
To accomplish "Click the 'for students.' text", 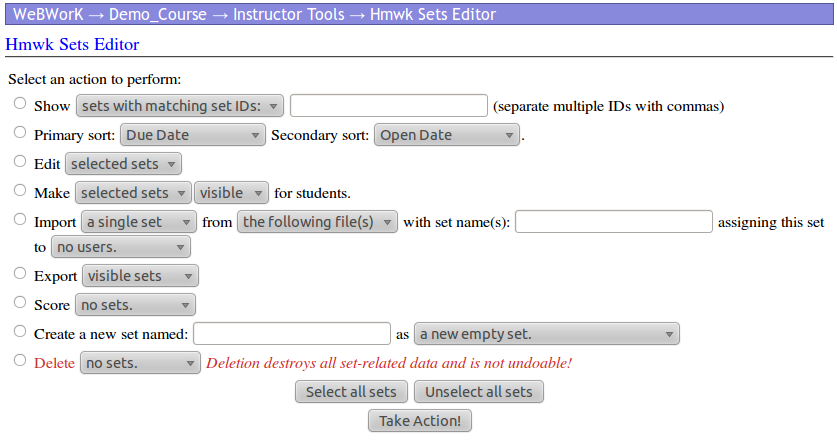I will pos(312,193).
